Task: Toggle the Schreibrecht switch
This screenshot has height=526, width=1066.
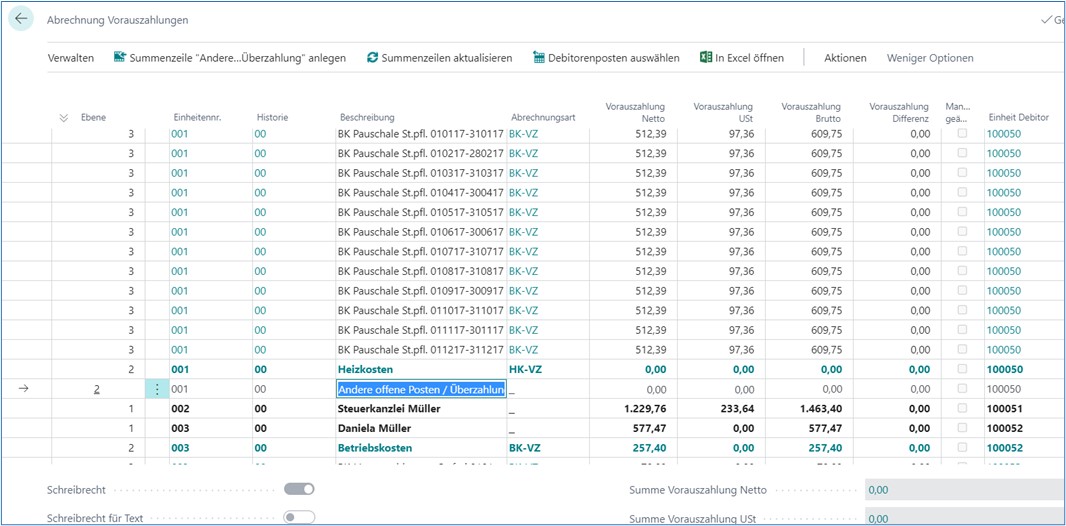Action: click(299, 489)
